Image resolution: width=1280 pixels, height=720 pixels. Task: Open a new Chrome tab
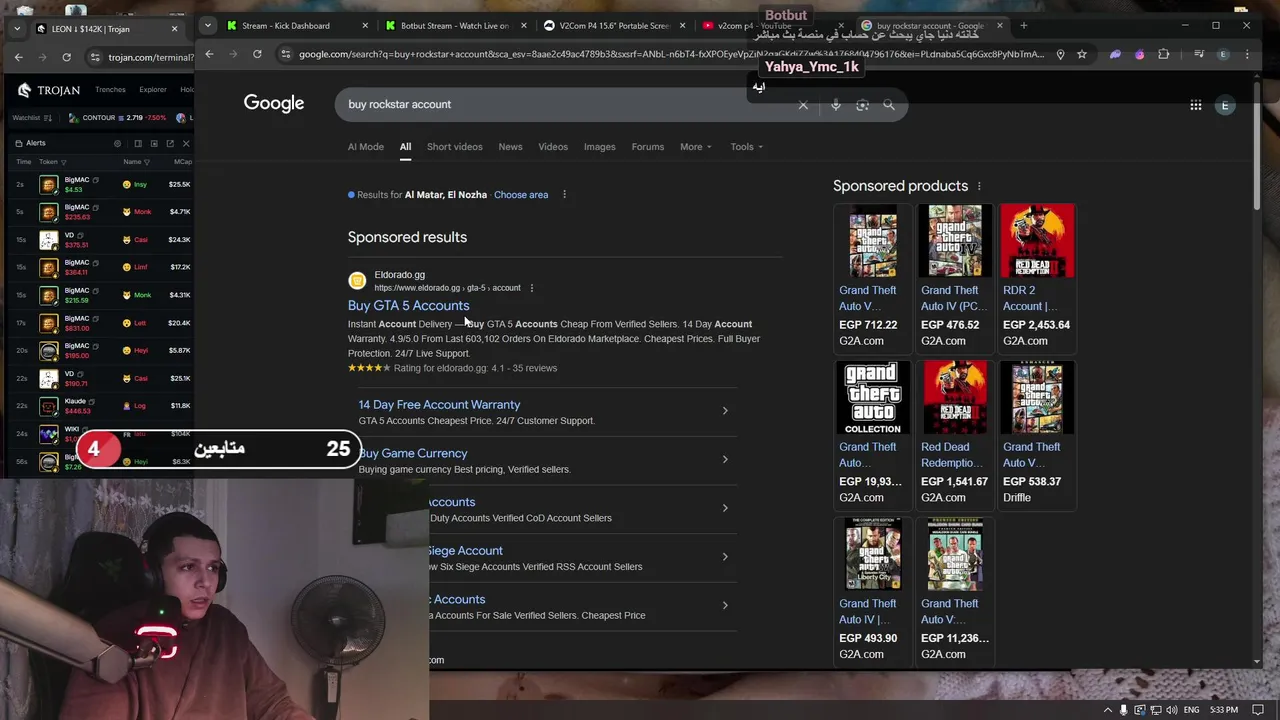click(x=1023, y=26)
